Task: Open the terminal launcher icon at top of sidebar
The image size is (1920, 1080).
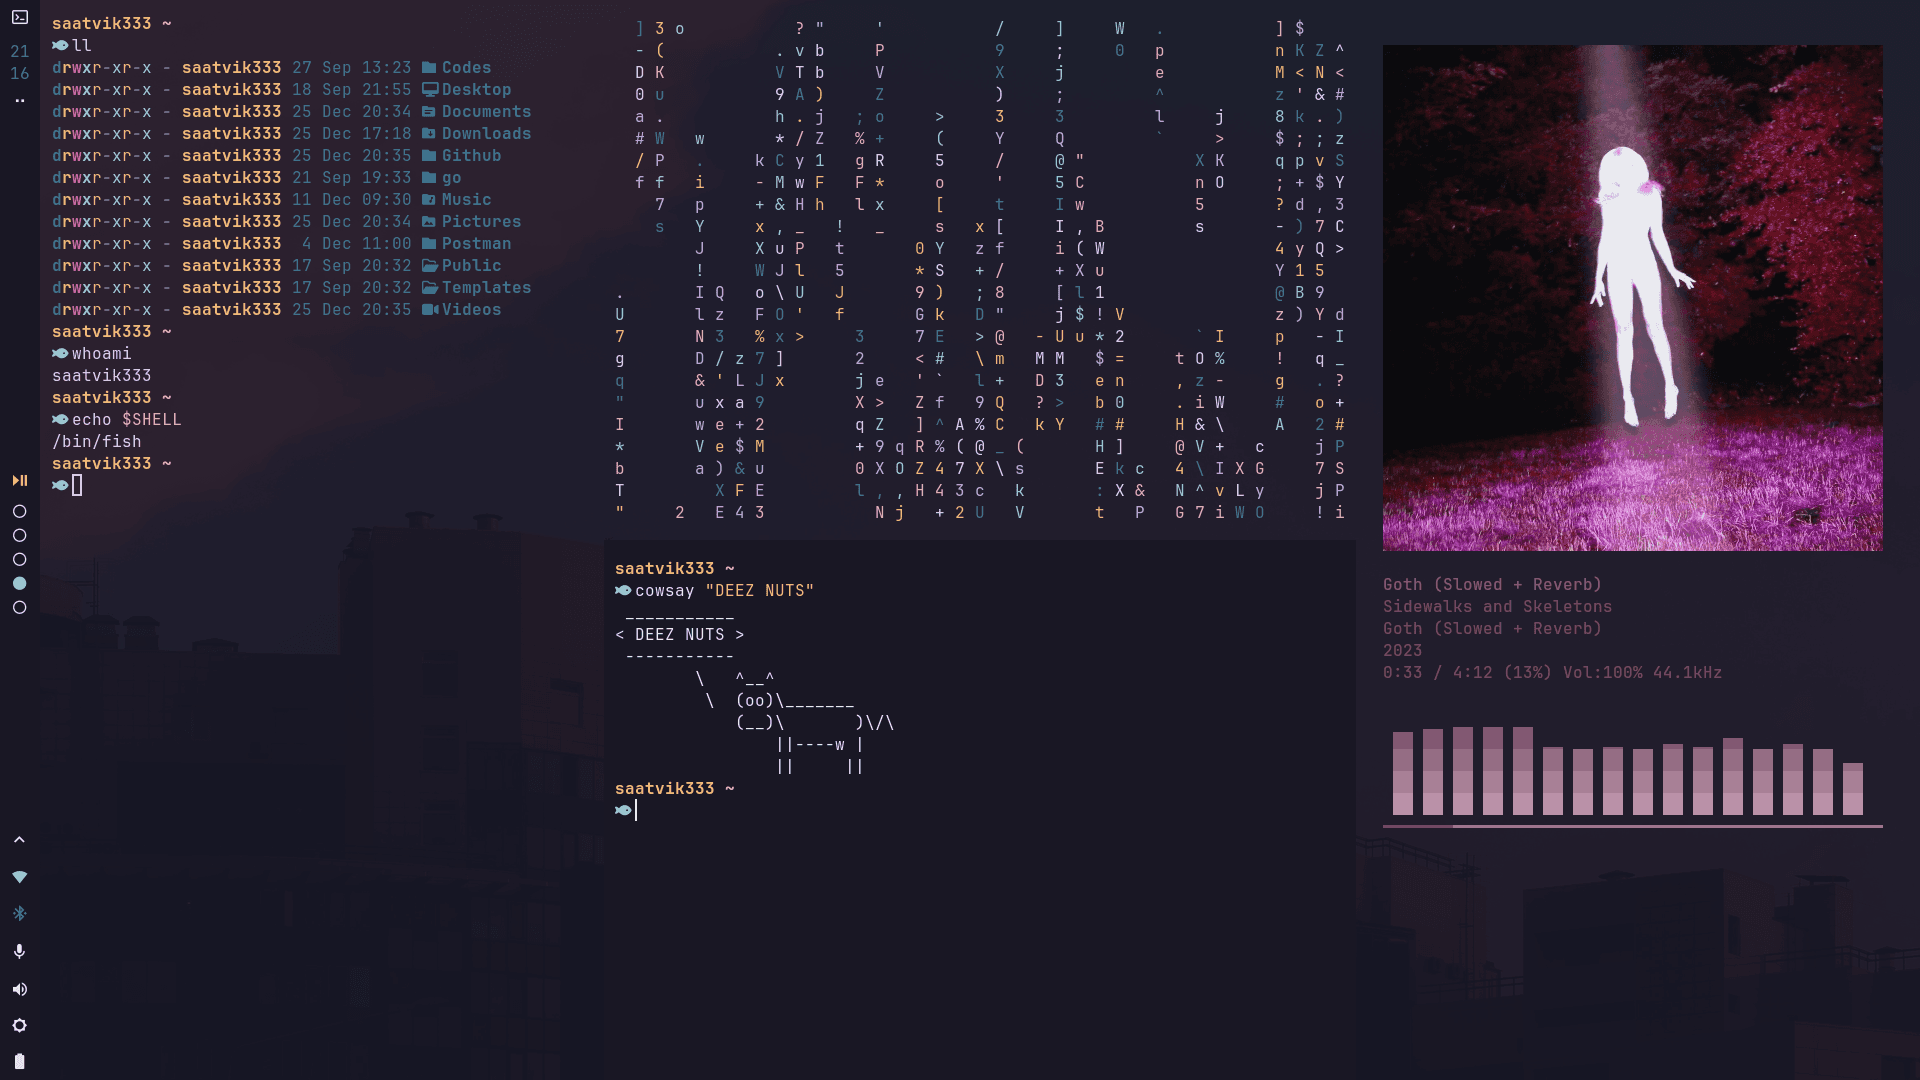Action: tap(20, 17)
